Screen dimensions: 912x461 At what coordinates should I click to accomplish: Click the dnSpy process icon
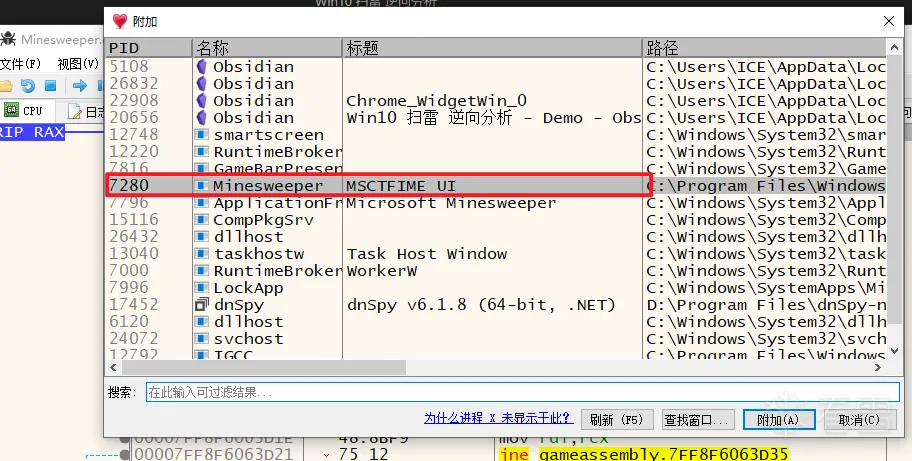point(201,304)
